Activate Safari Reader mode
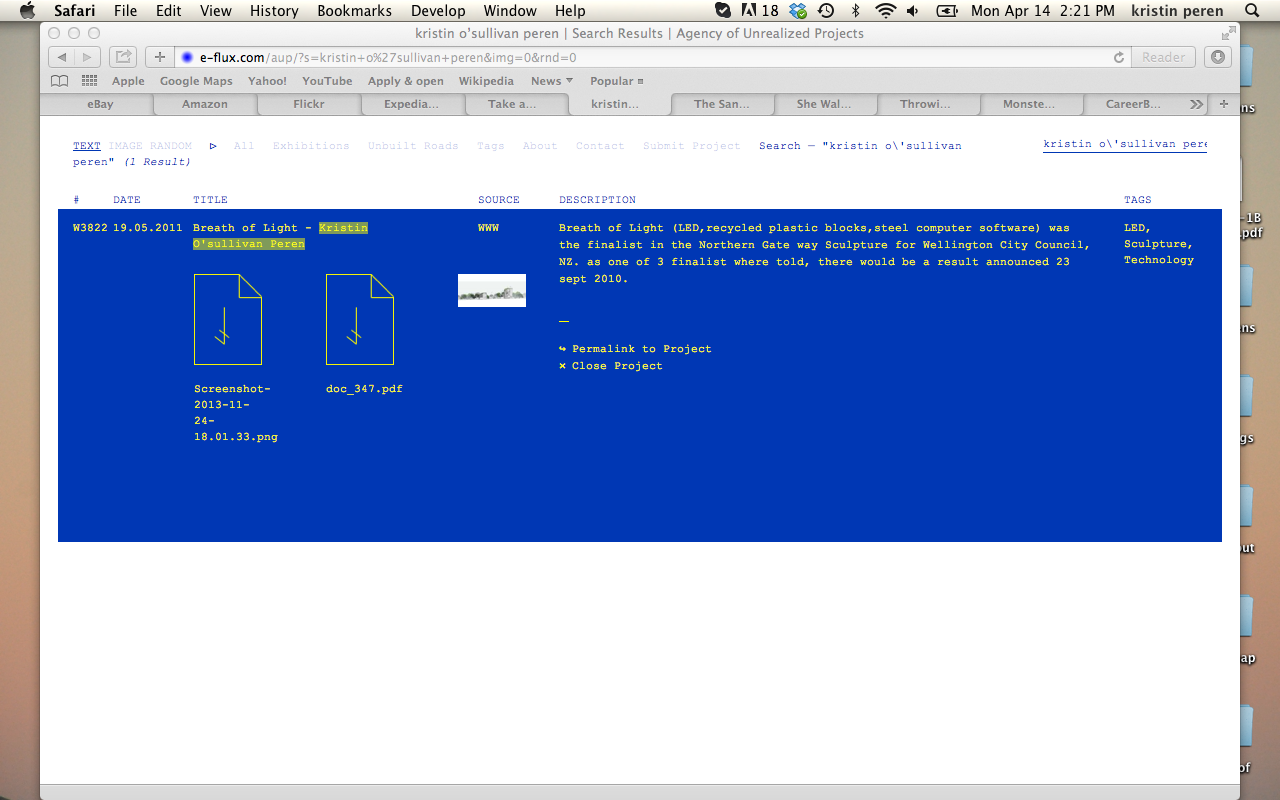Screen dimensions: 1280x800 point(1163,57)
